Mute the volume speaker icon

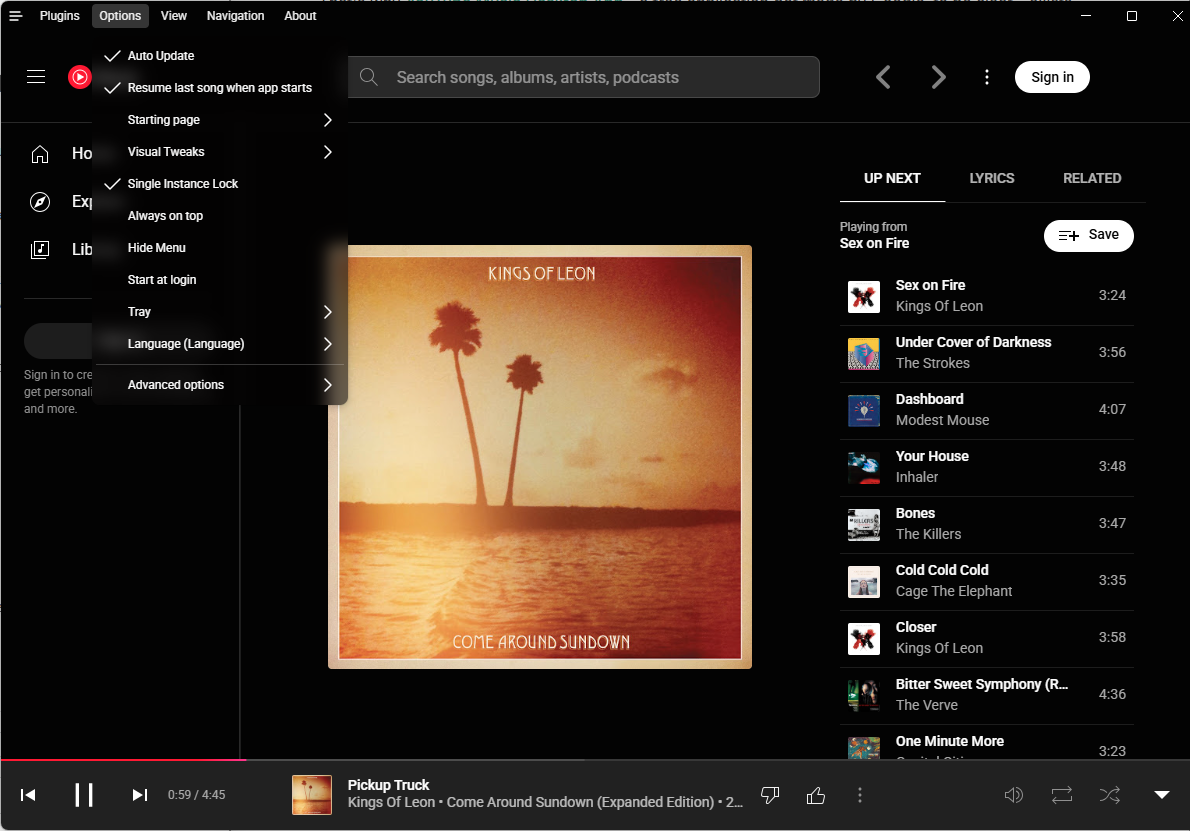tap(1013, 795)
